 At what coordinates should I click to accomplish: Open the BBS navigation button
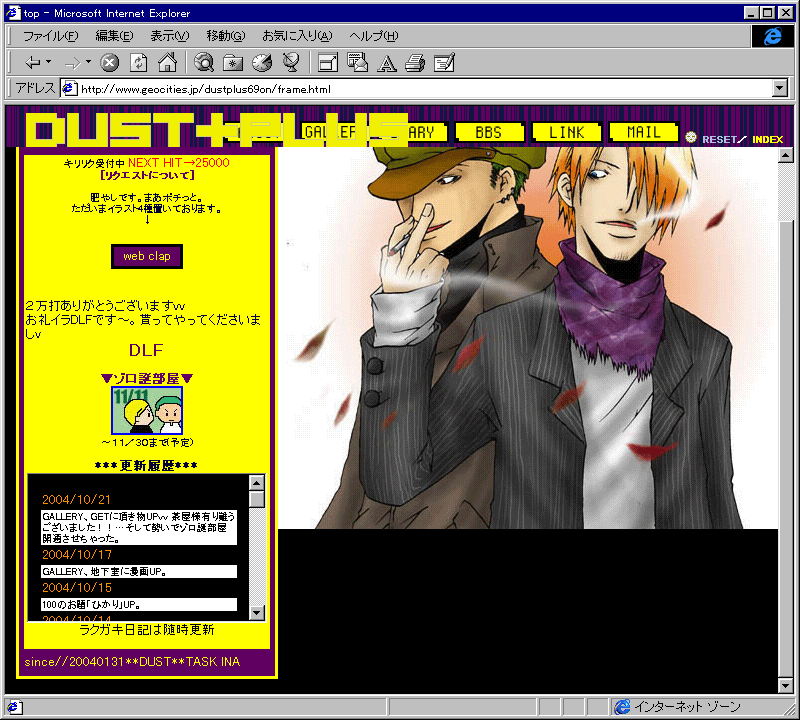point(489,132)
